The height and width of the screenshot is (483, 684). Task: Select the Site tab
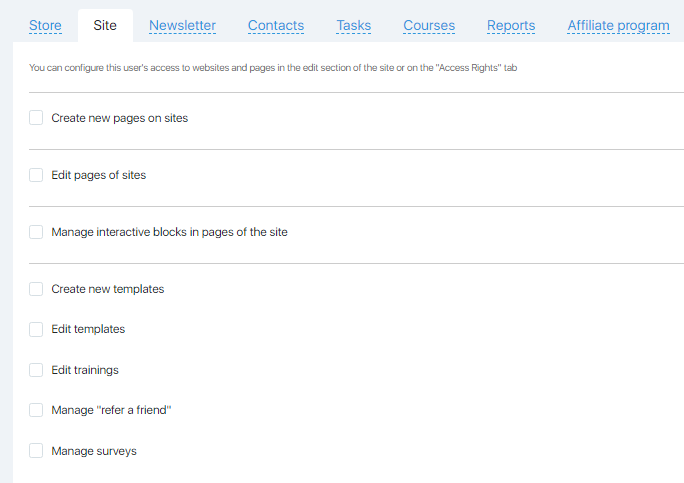tap(105, 26)
